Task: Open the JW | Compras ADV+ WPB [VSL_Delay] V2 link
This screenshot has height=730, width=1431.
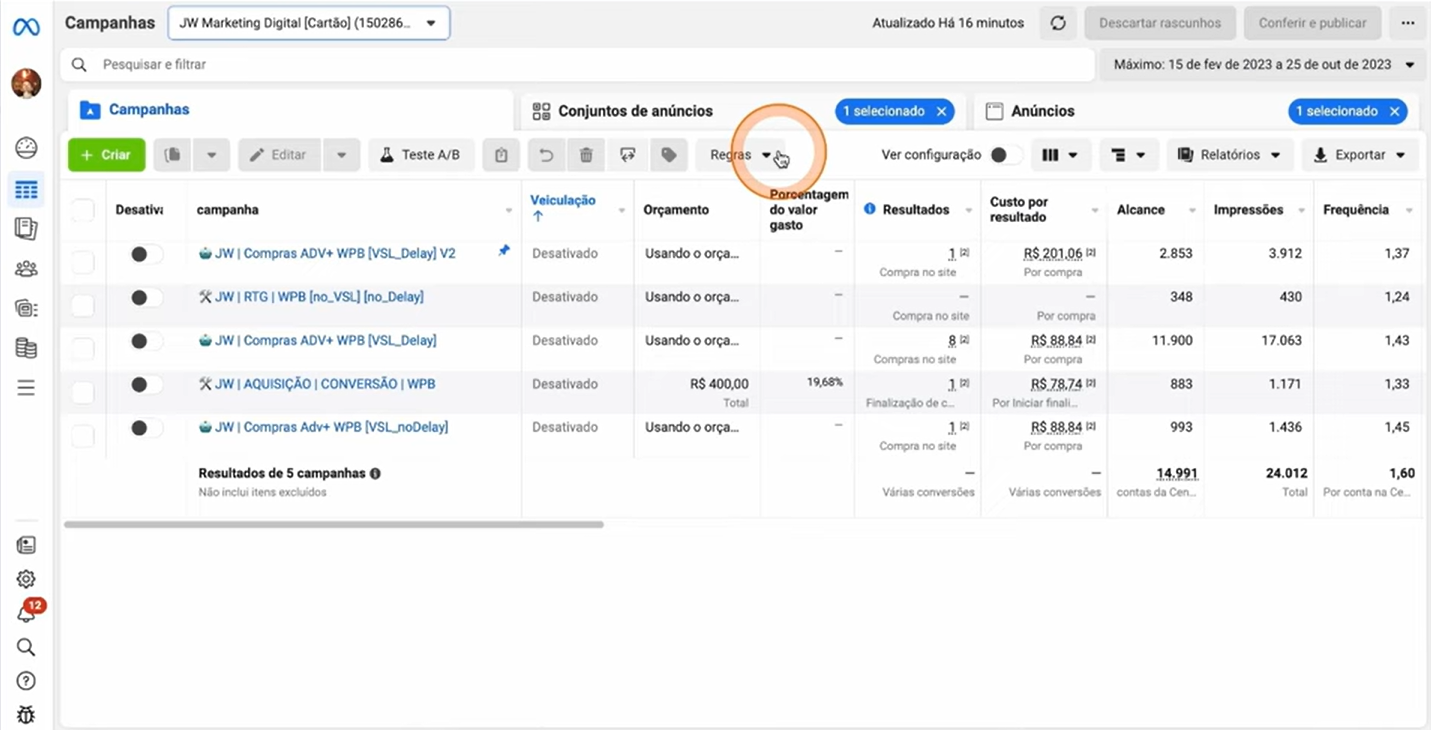Action: (335, 254)
